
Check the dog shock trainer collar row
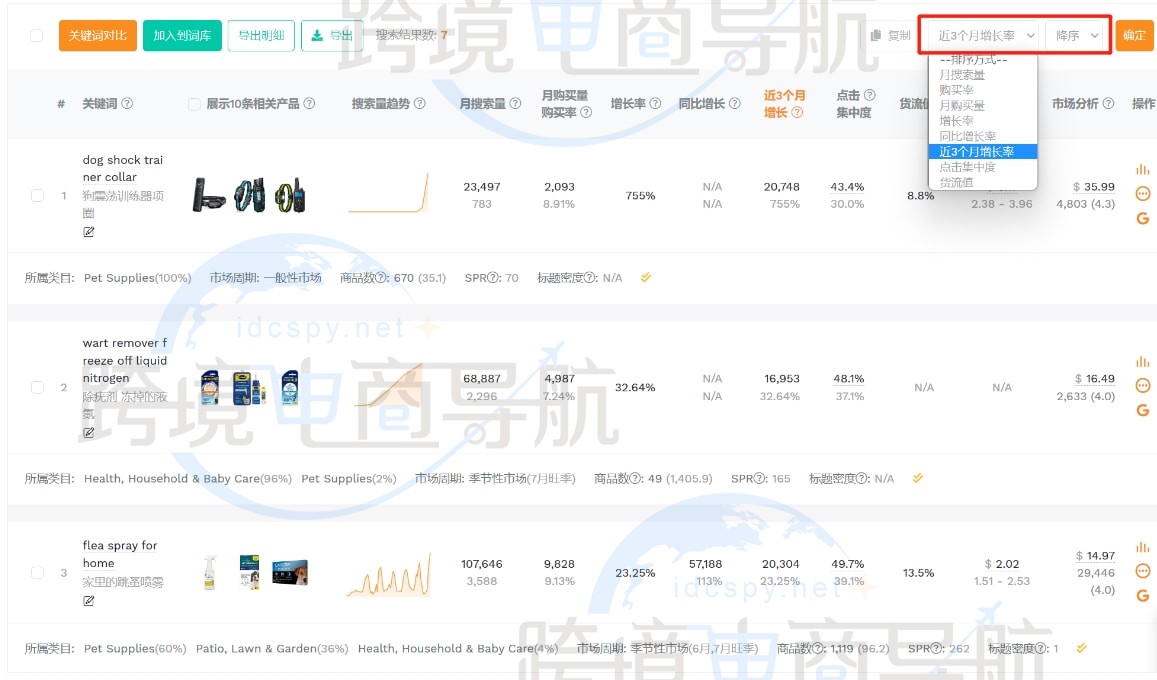[x=37, y=195]
